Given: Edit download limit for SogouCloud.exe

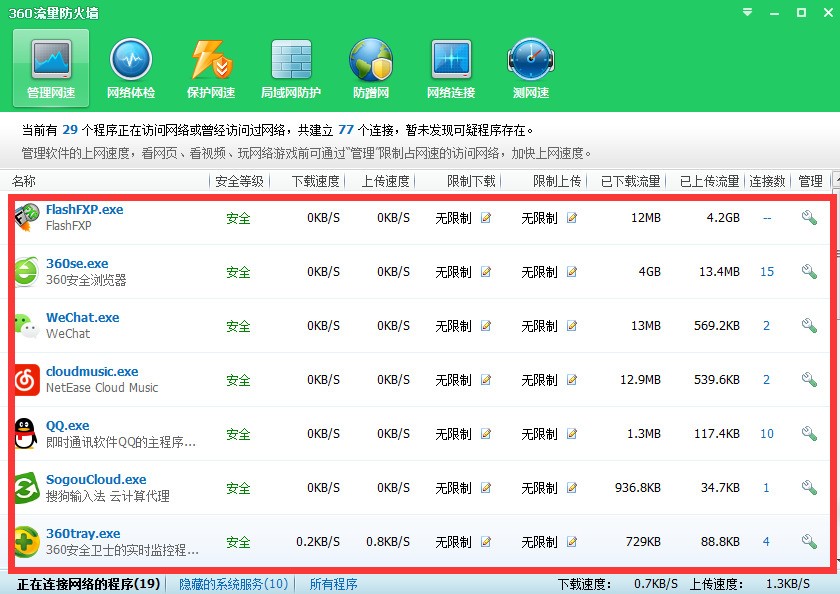Looking at the screenshot, I should [x=486, y=487].
